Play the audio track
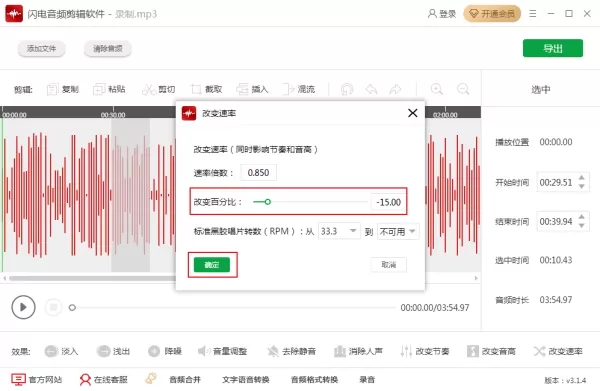Viewport: 600px width, 391px height. (23, 307)
